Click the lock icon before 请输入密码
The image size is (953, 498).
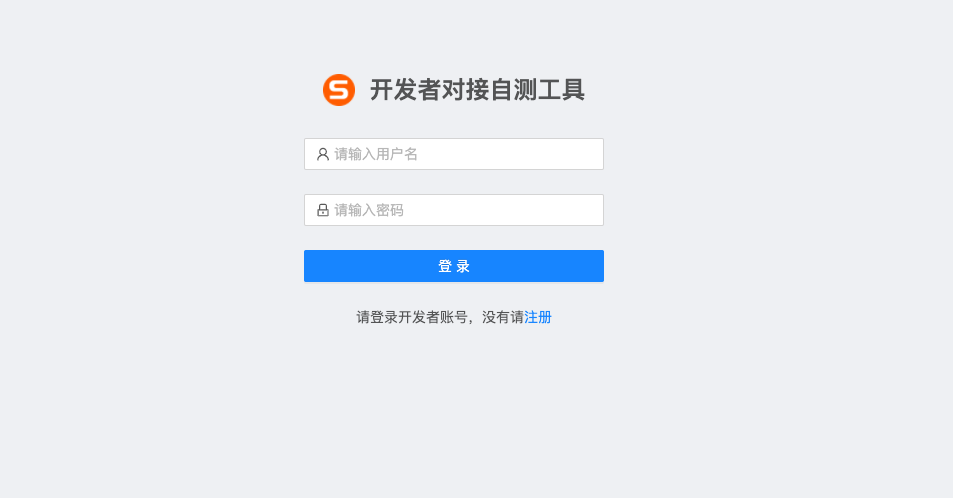pyautogui.click(x=323, y=210)
